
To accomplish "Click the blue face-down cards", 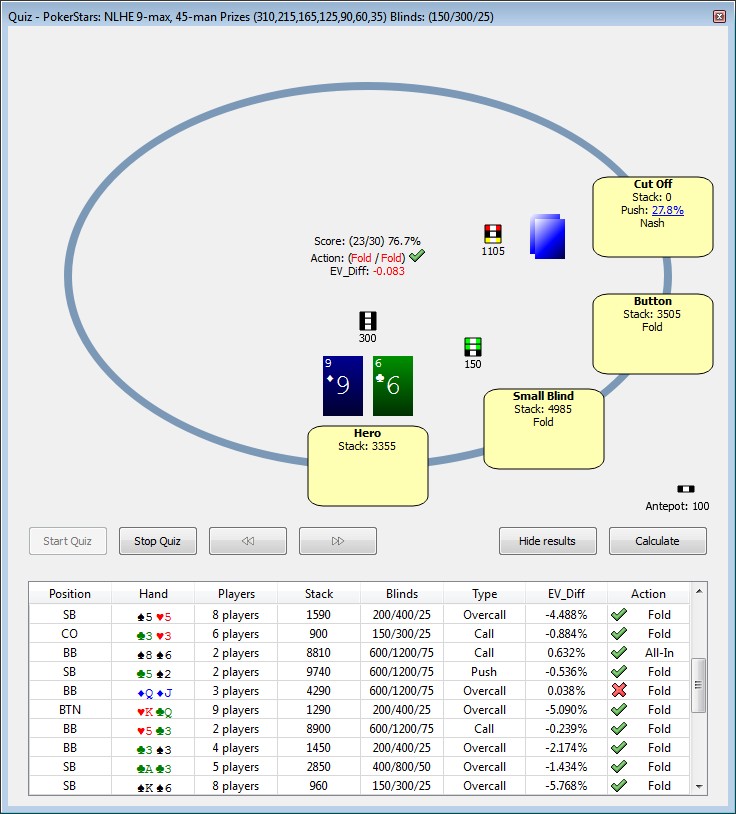I will coord(548,236).
